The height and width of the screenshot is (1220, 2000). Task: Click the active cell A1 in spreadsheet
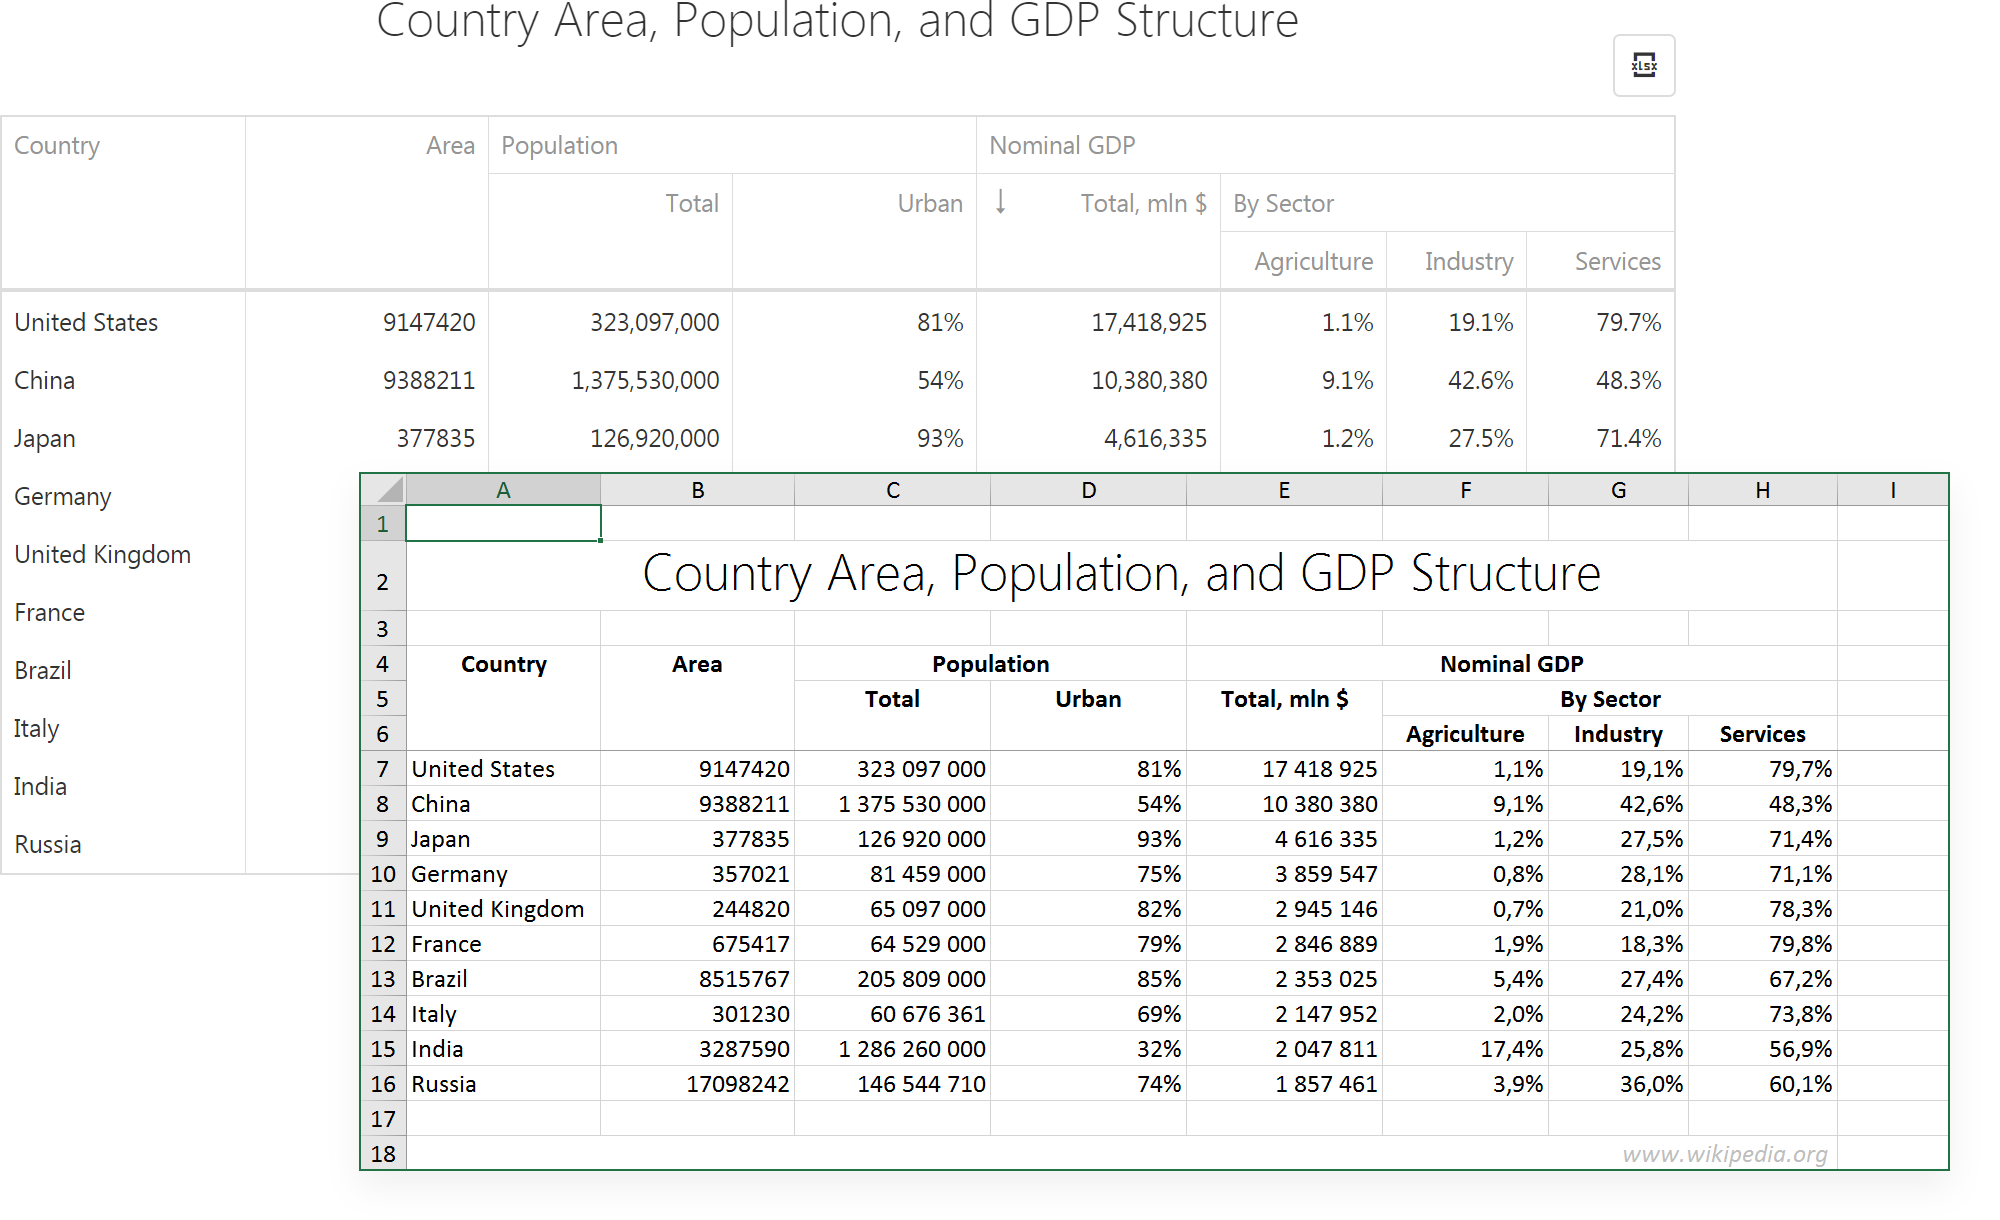[x=503, y=523]
